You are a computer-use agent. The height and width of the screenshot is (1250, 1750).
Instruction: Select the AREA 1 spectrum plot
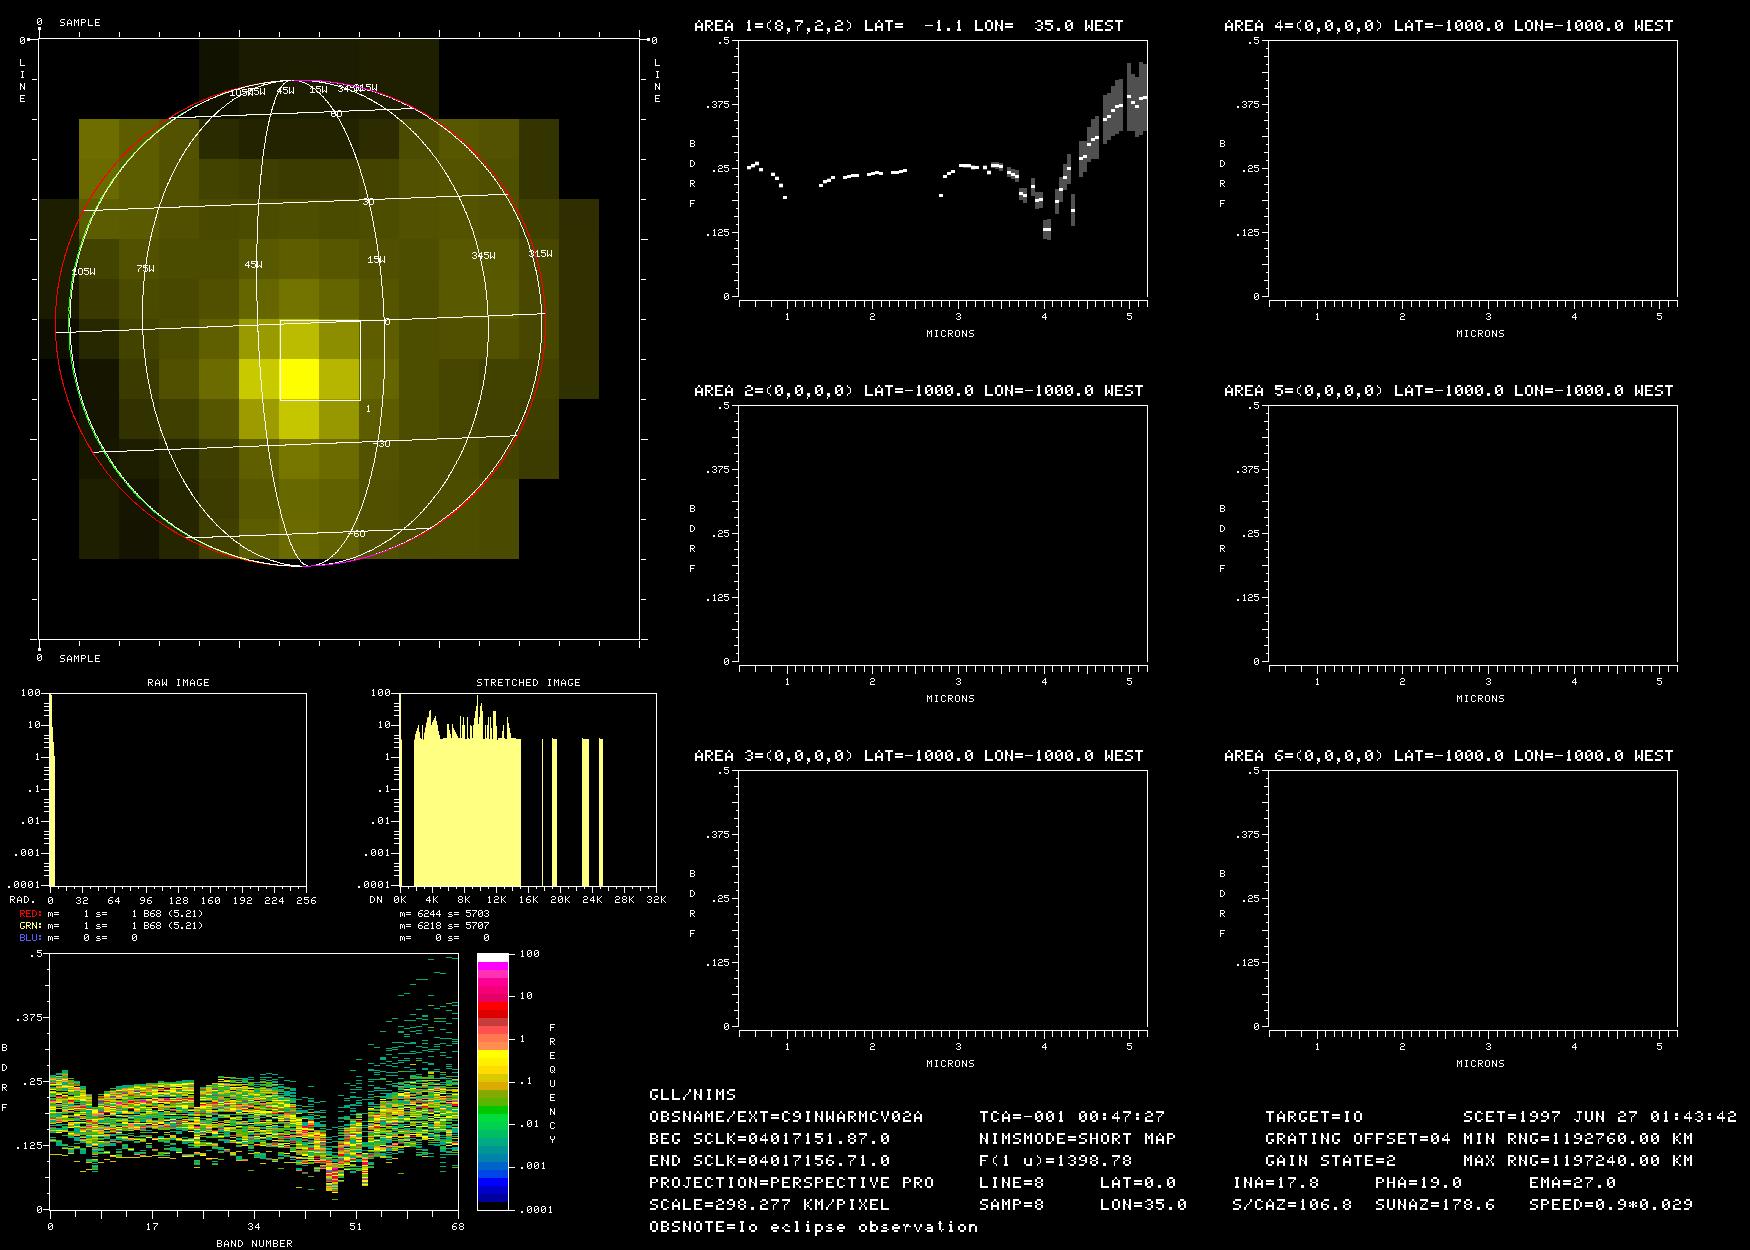[943, 169]
